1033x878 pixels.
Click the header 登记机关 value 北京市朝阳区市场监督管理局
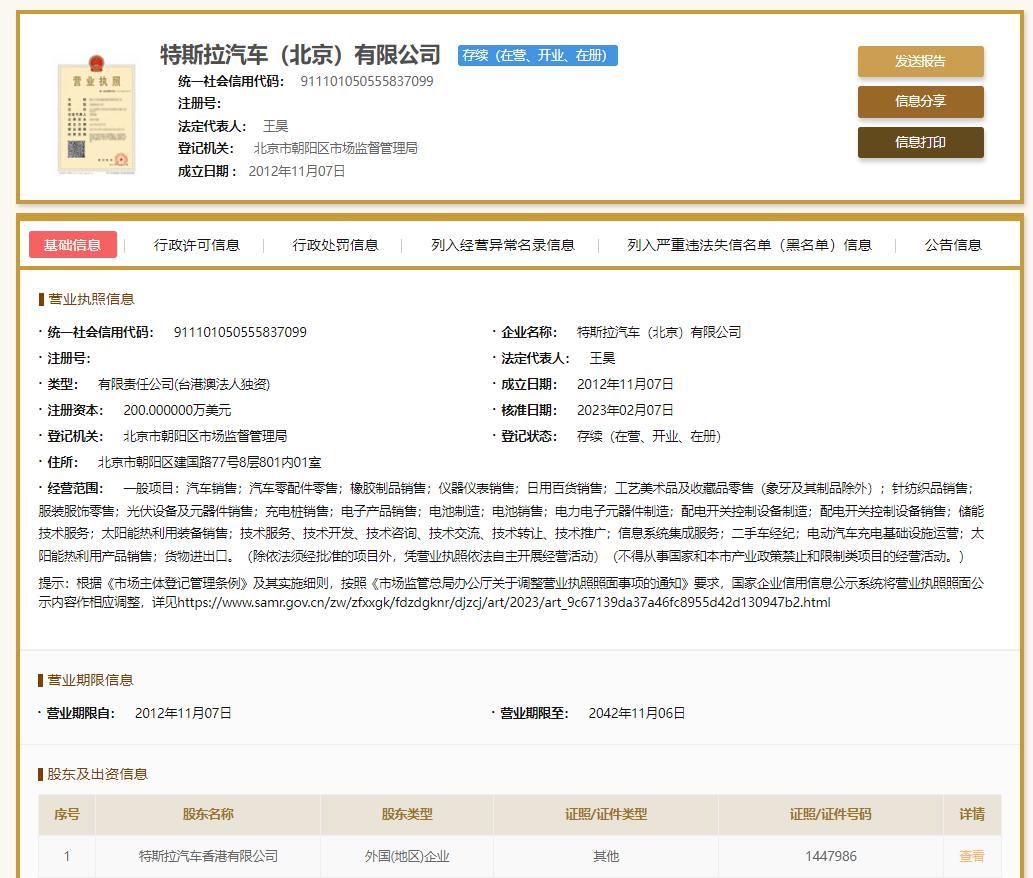335,148
